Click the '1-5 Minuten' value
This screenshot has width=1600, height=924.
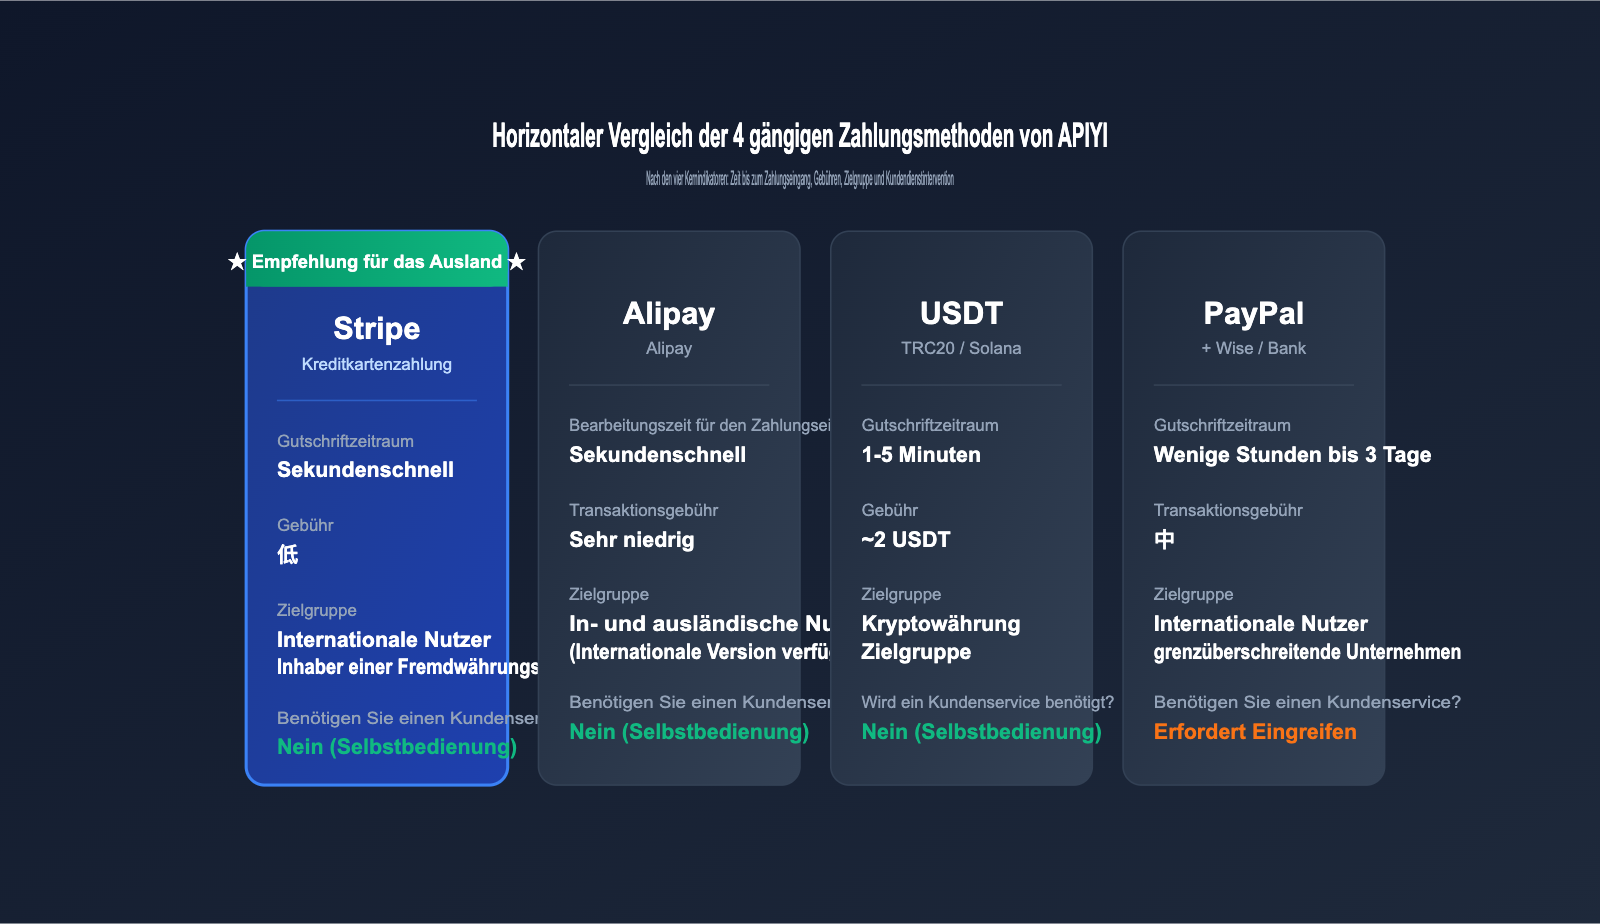[921, 455]
